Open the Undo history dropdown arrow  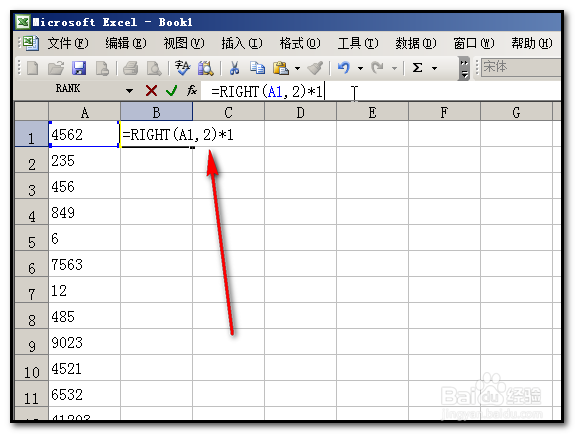pyautogui.click(x=360, y=68)
